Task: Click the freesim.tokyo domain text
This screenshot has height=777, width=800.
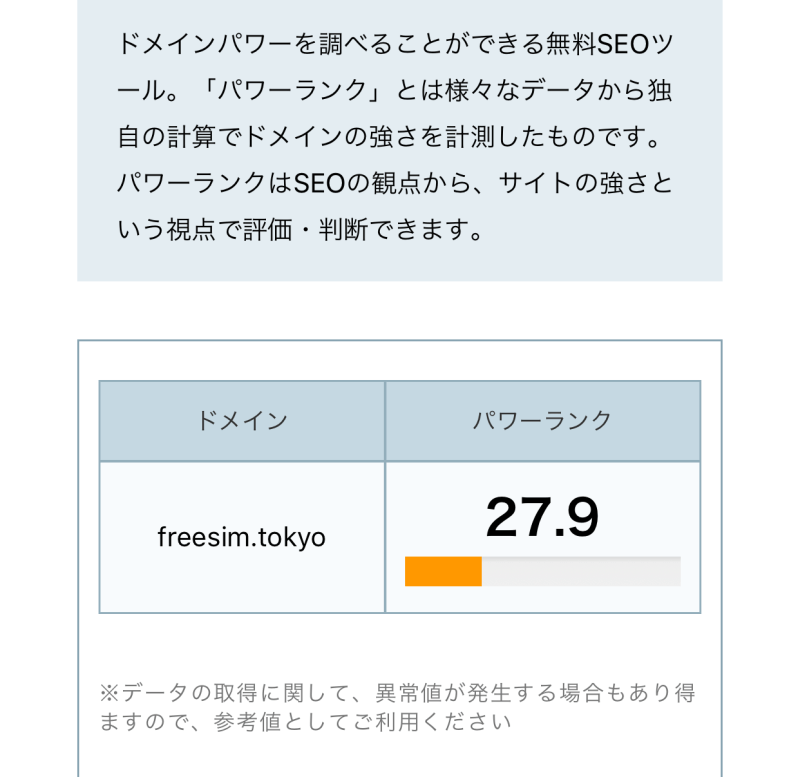Action: coord(242,537)
